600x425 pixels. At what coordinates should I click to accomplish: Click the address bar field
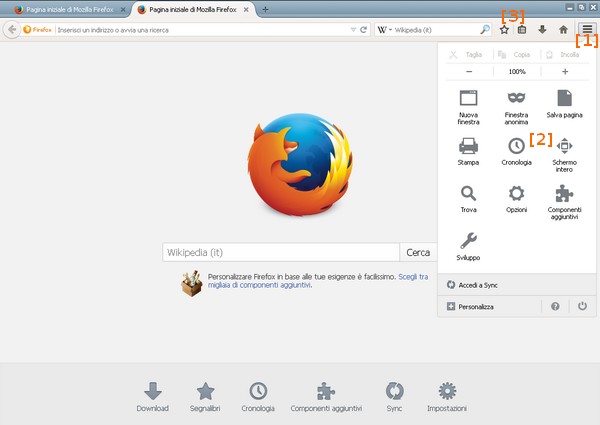[x=203, y=30]
